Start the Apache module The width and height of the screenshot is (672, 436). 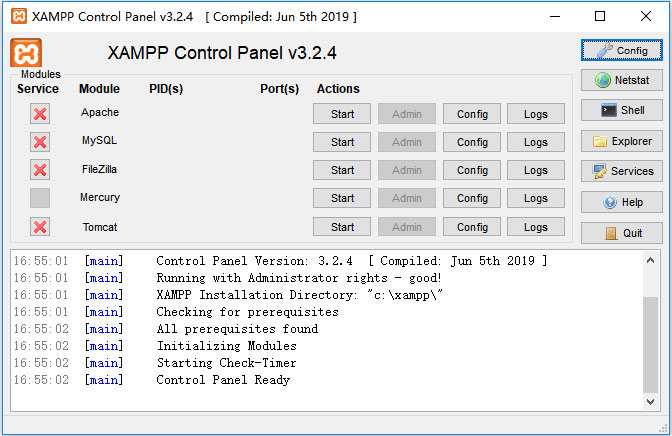(342, 114)
